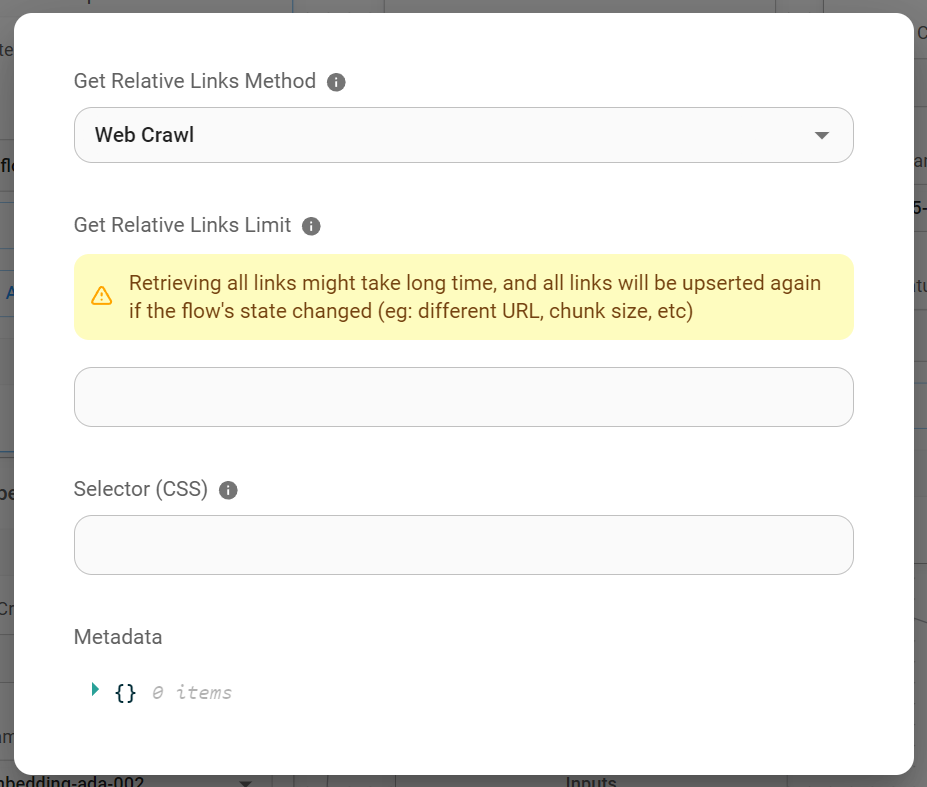Viewport: 927px width, 787px height.
Task: Click the "Inputs" label behind the dialog
Action: pos(591,782)
